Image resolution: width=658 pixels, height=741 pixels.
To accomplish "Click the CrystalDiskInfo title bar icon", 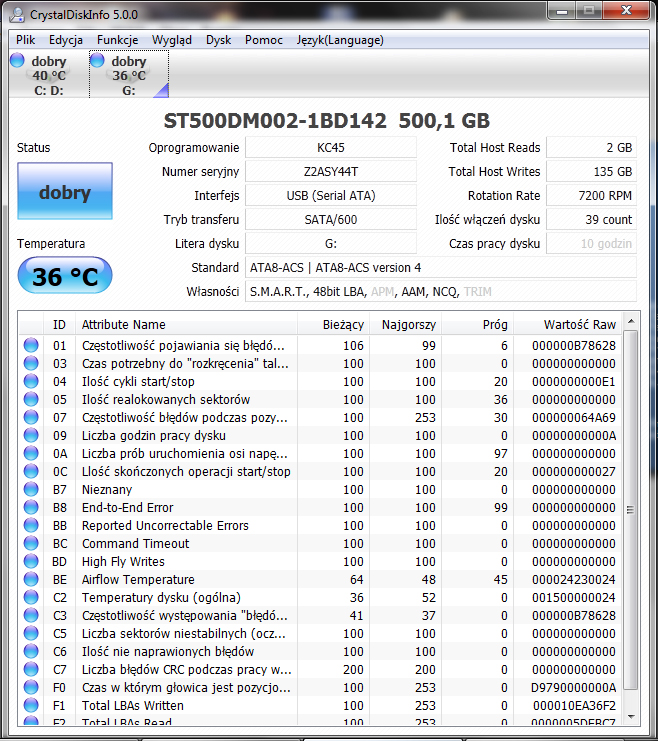I will coord(17,15).
